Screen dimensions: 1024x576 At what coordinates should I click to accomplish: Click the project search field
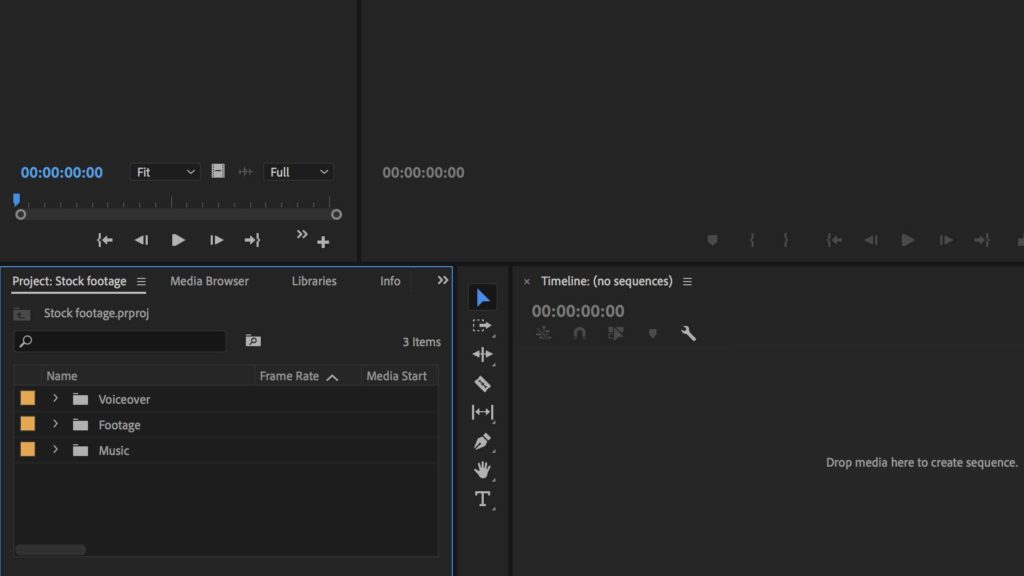coord(120,341)
